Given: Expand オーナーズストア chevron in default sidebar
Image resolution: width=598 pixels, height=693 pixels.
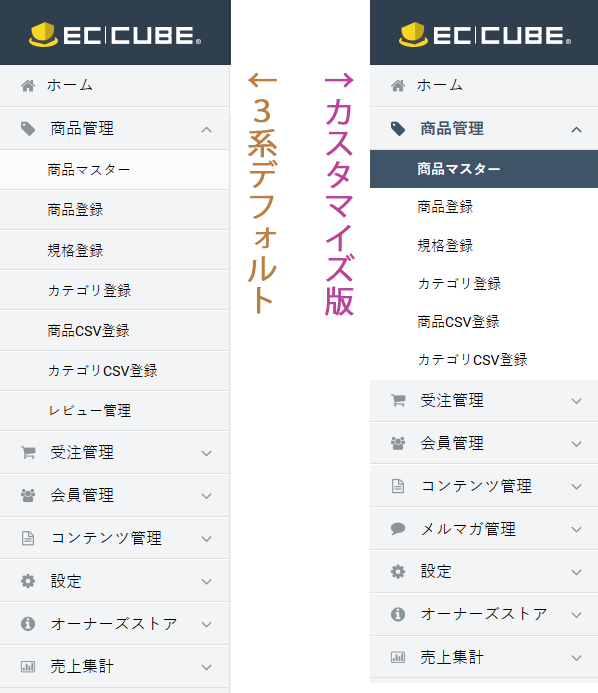Looking at the screenshot, I should [206, 625].
